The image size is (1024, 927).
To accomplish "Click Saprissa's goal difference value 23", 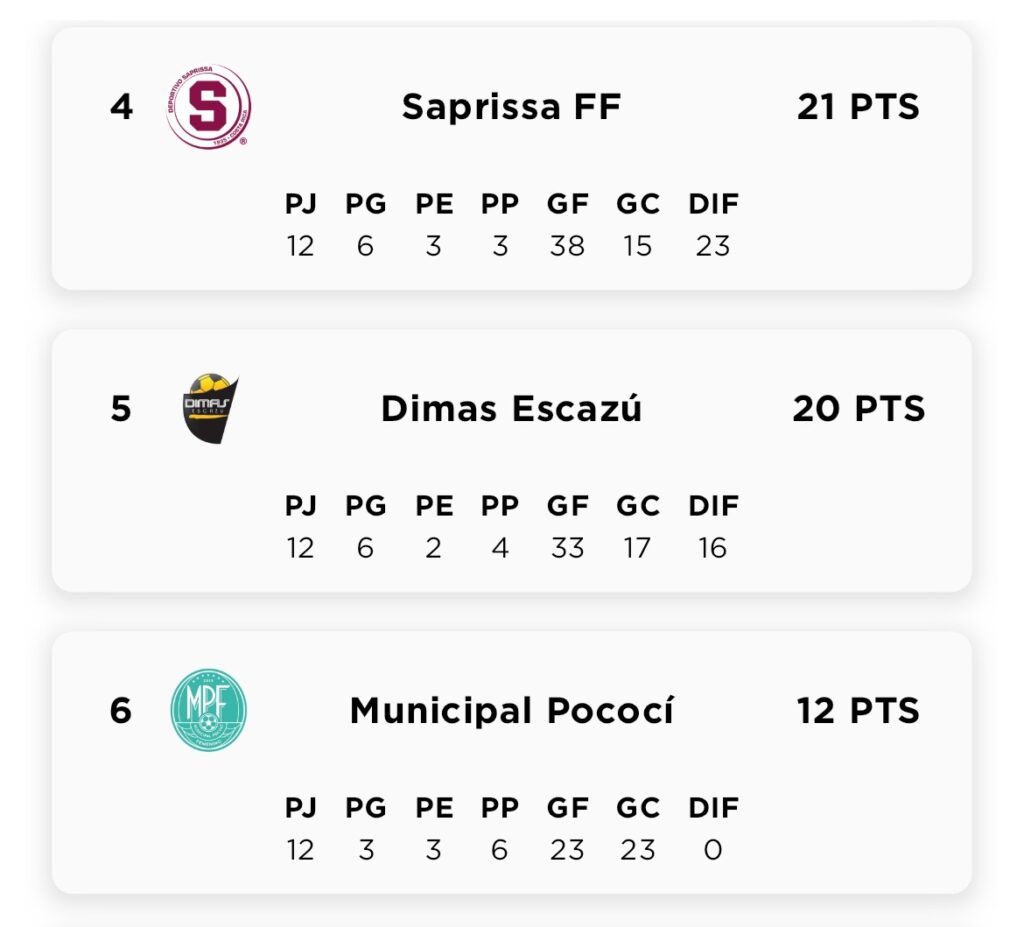I will coord(713,246).
